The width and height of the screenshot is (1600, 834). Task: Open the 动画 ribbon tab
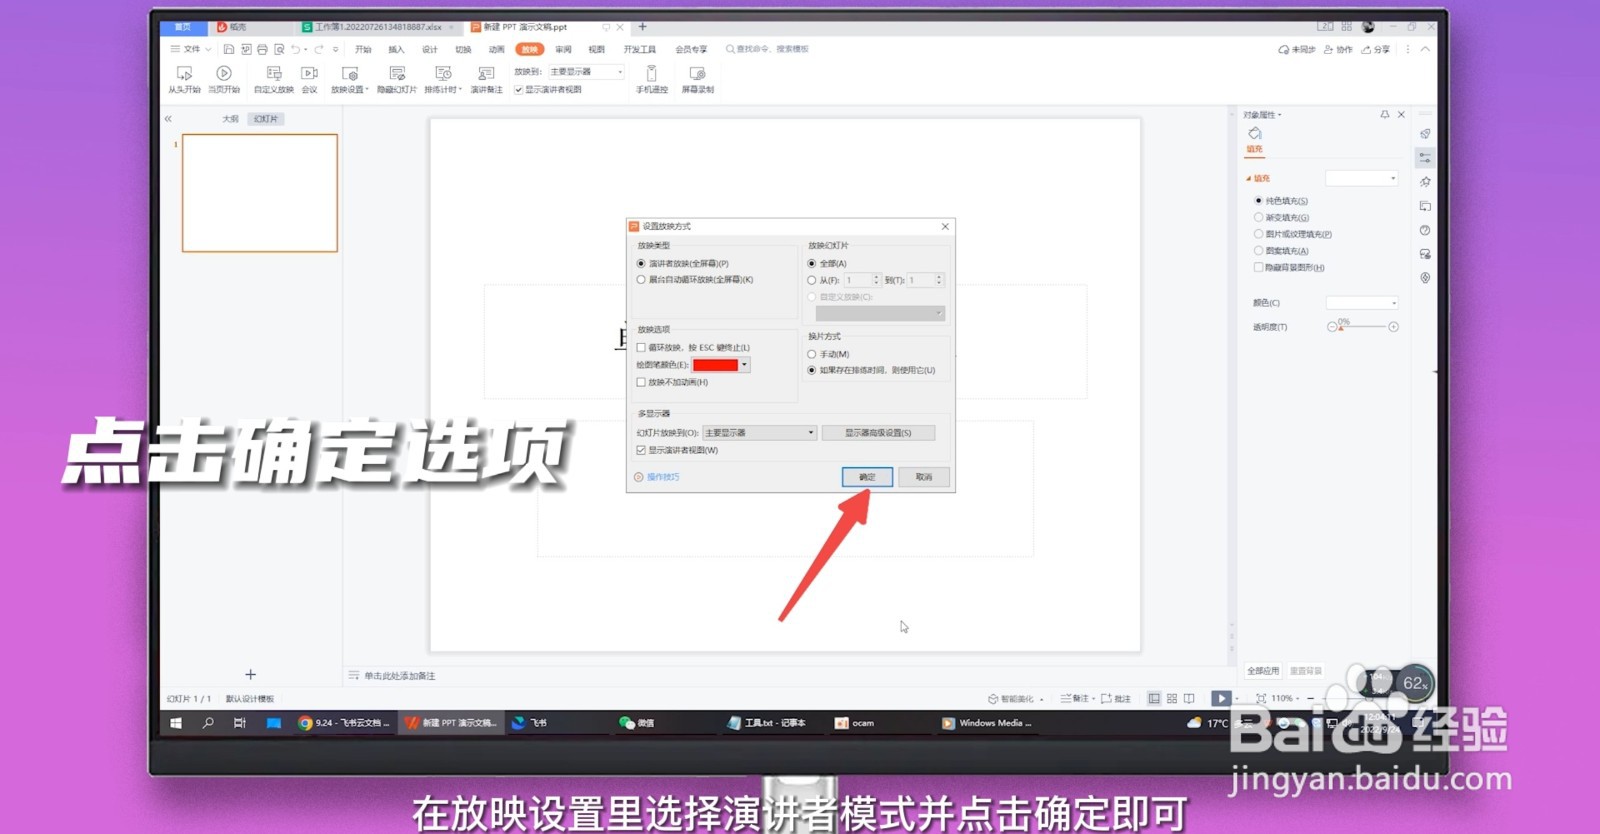pos(496,49)
